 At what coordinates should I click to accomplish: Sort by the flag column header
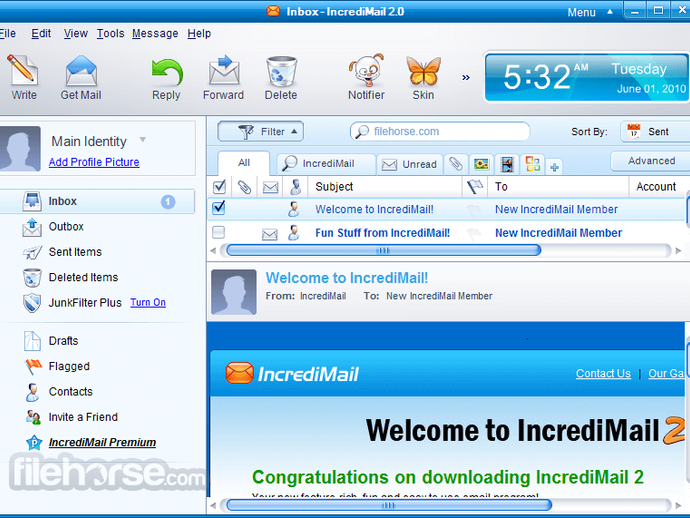pos(475,187)
